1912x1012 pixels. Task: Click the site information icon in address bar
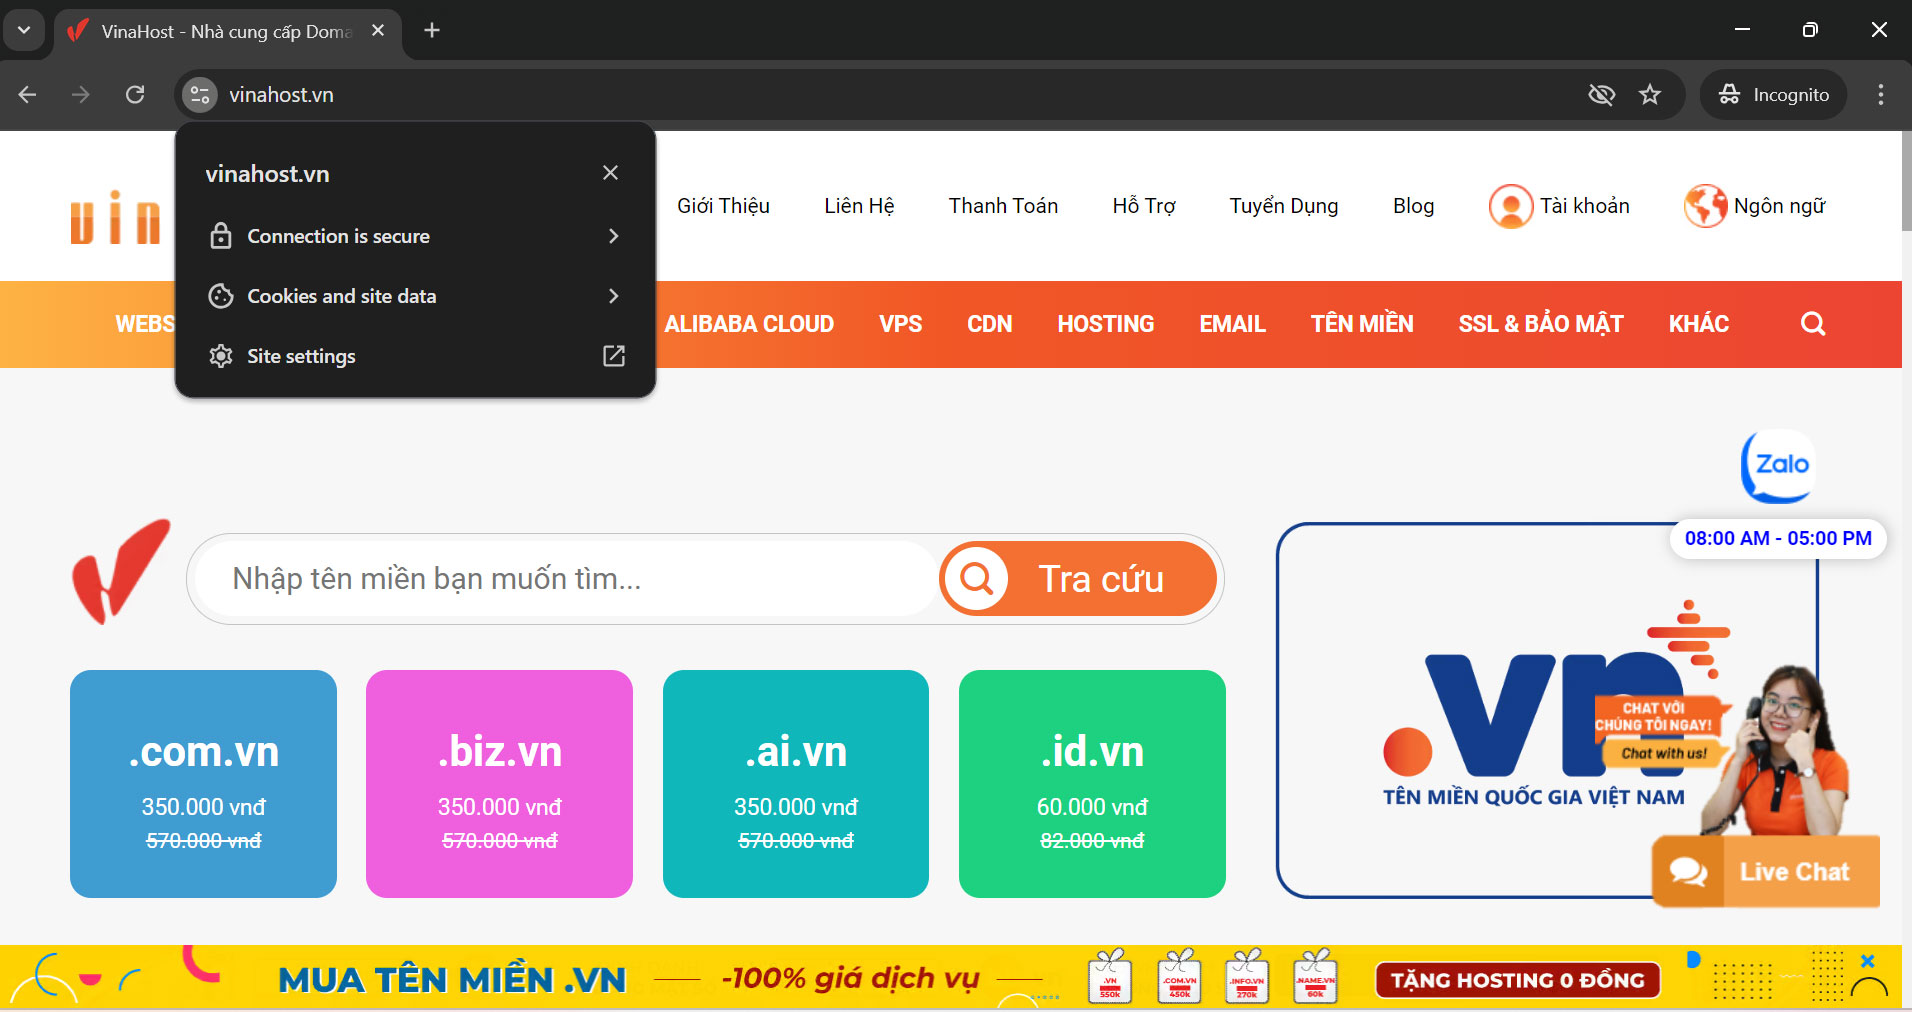pos(200,95)
